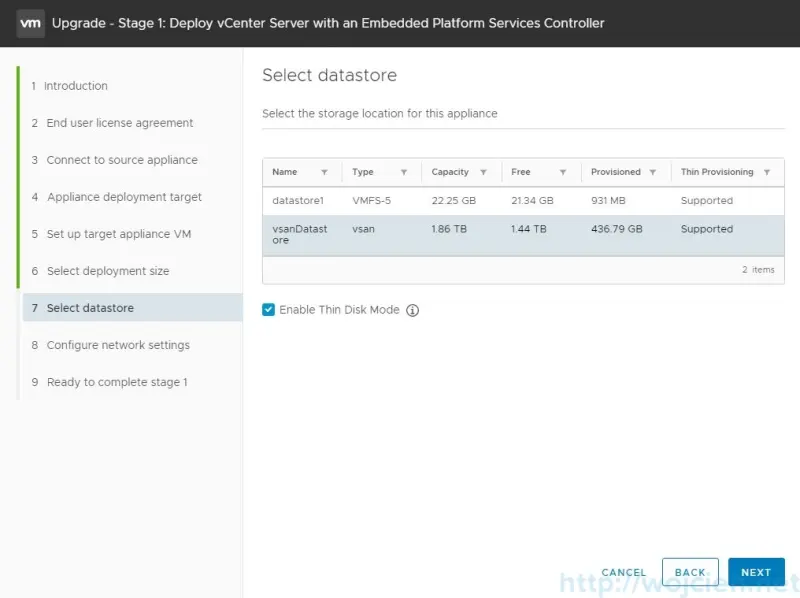The height and width of the screenshot is (598, 800).
Task: Open the Configure network settings step
Action: pyautogui.click(x=114, y=345)
